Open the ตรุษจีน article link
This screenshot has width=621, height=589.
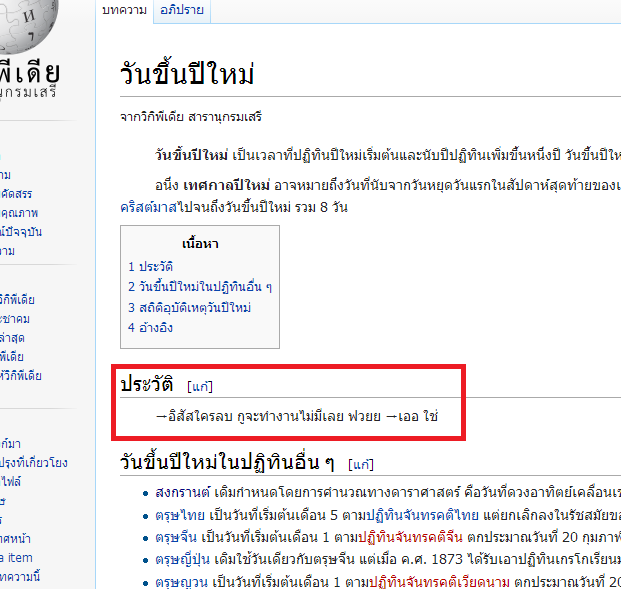coord(176,537)
